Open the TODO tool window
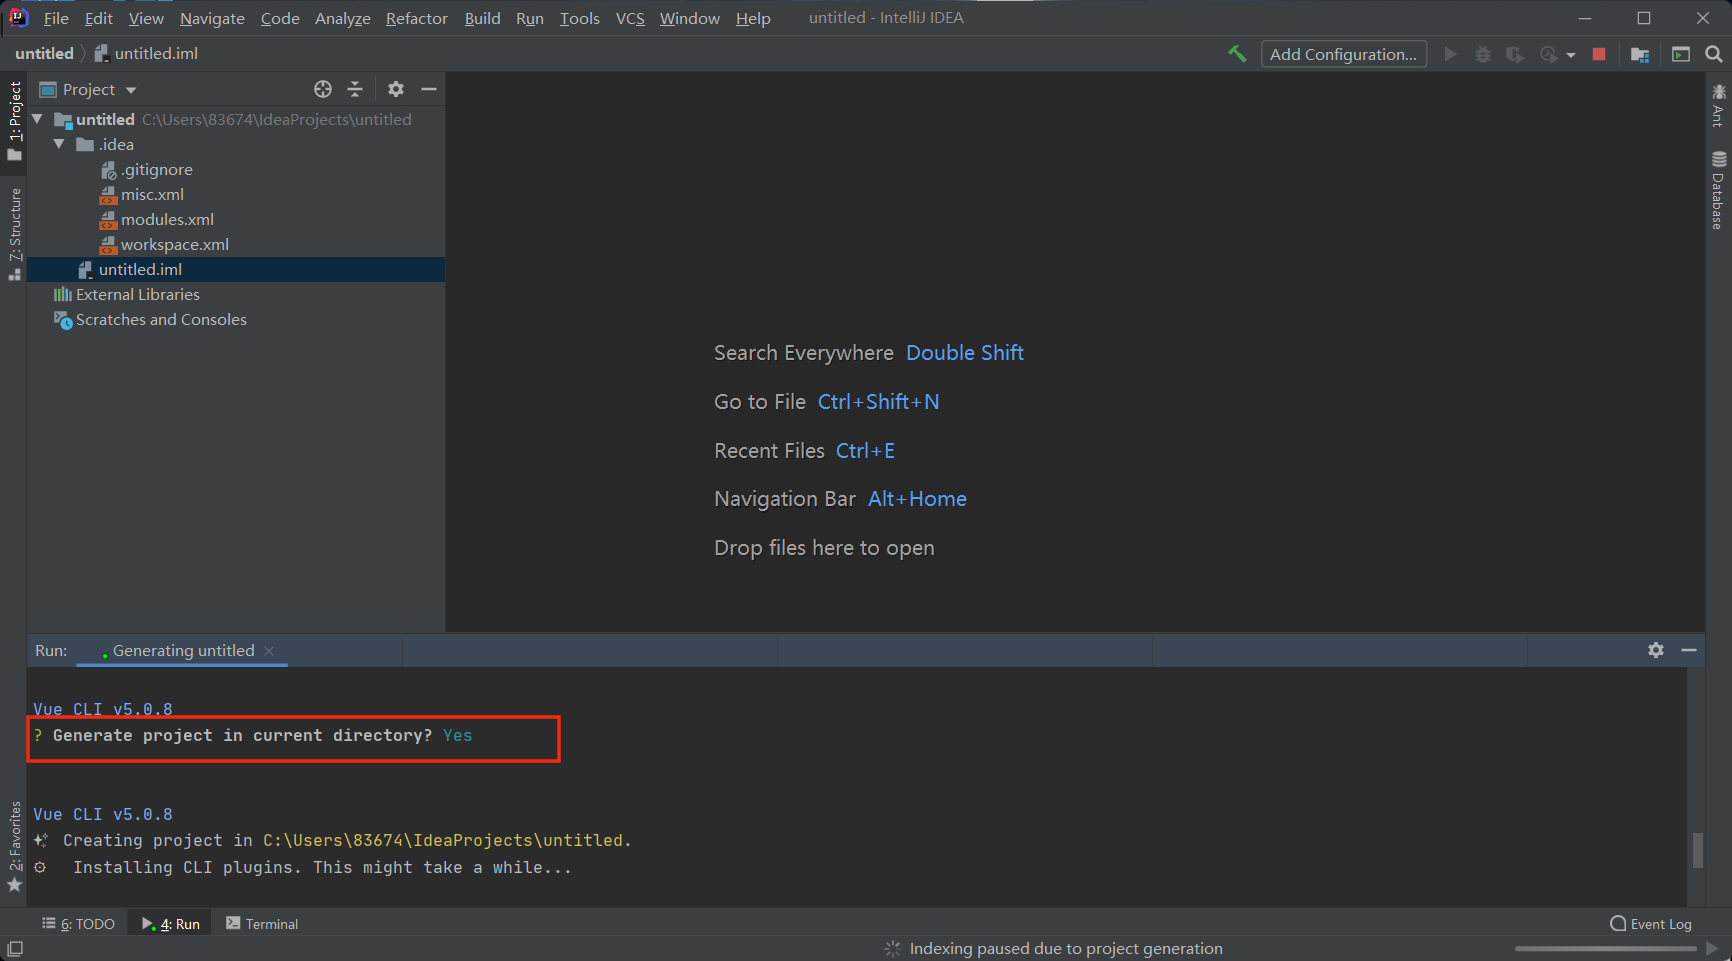 78,924
